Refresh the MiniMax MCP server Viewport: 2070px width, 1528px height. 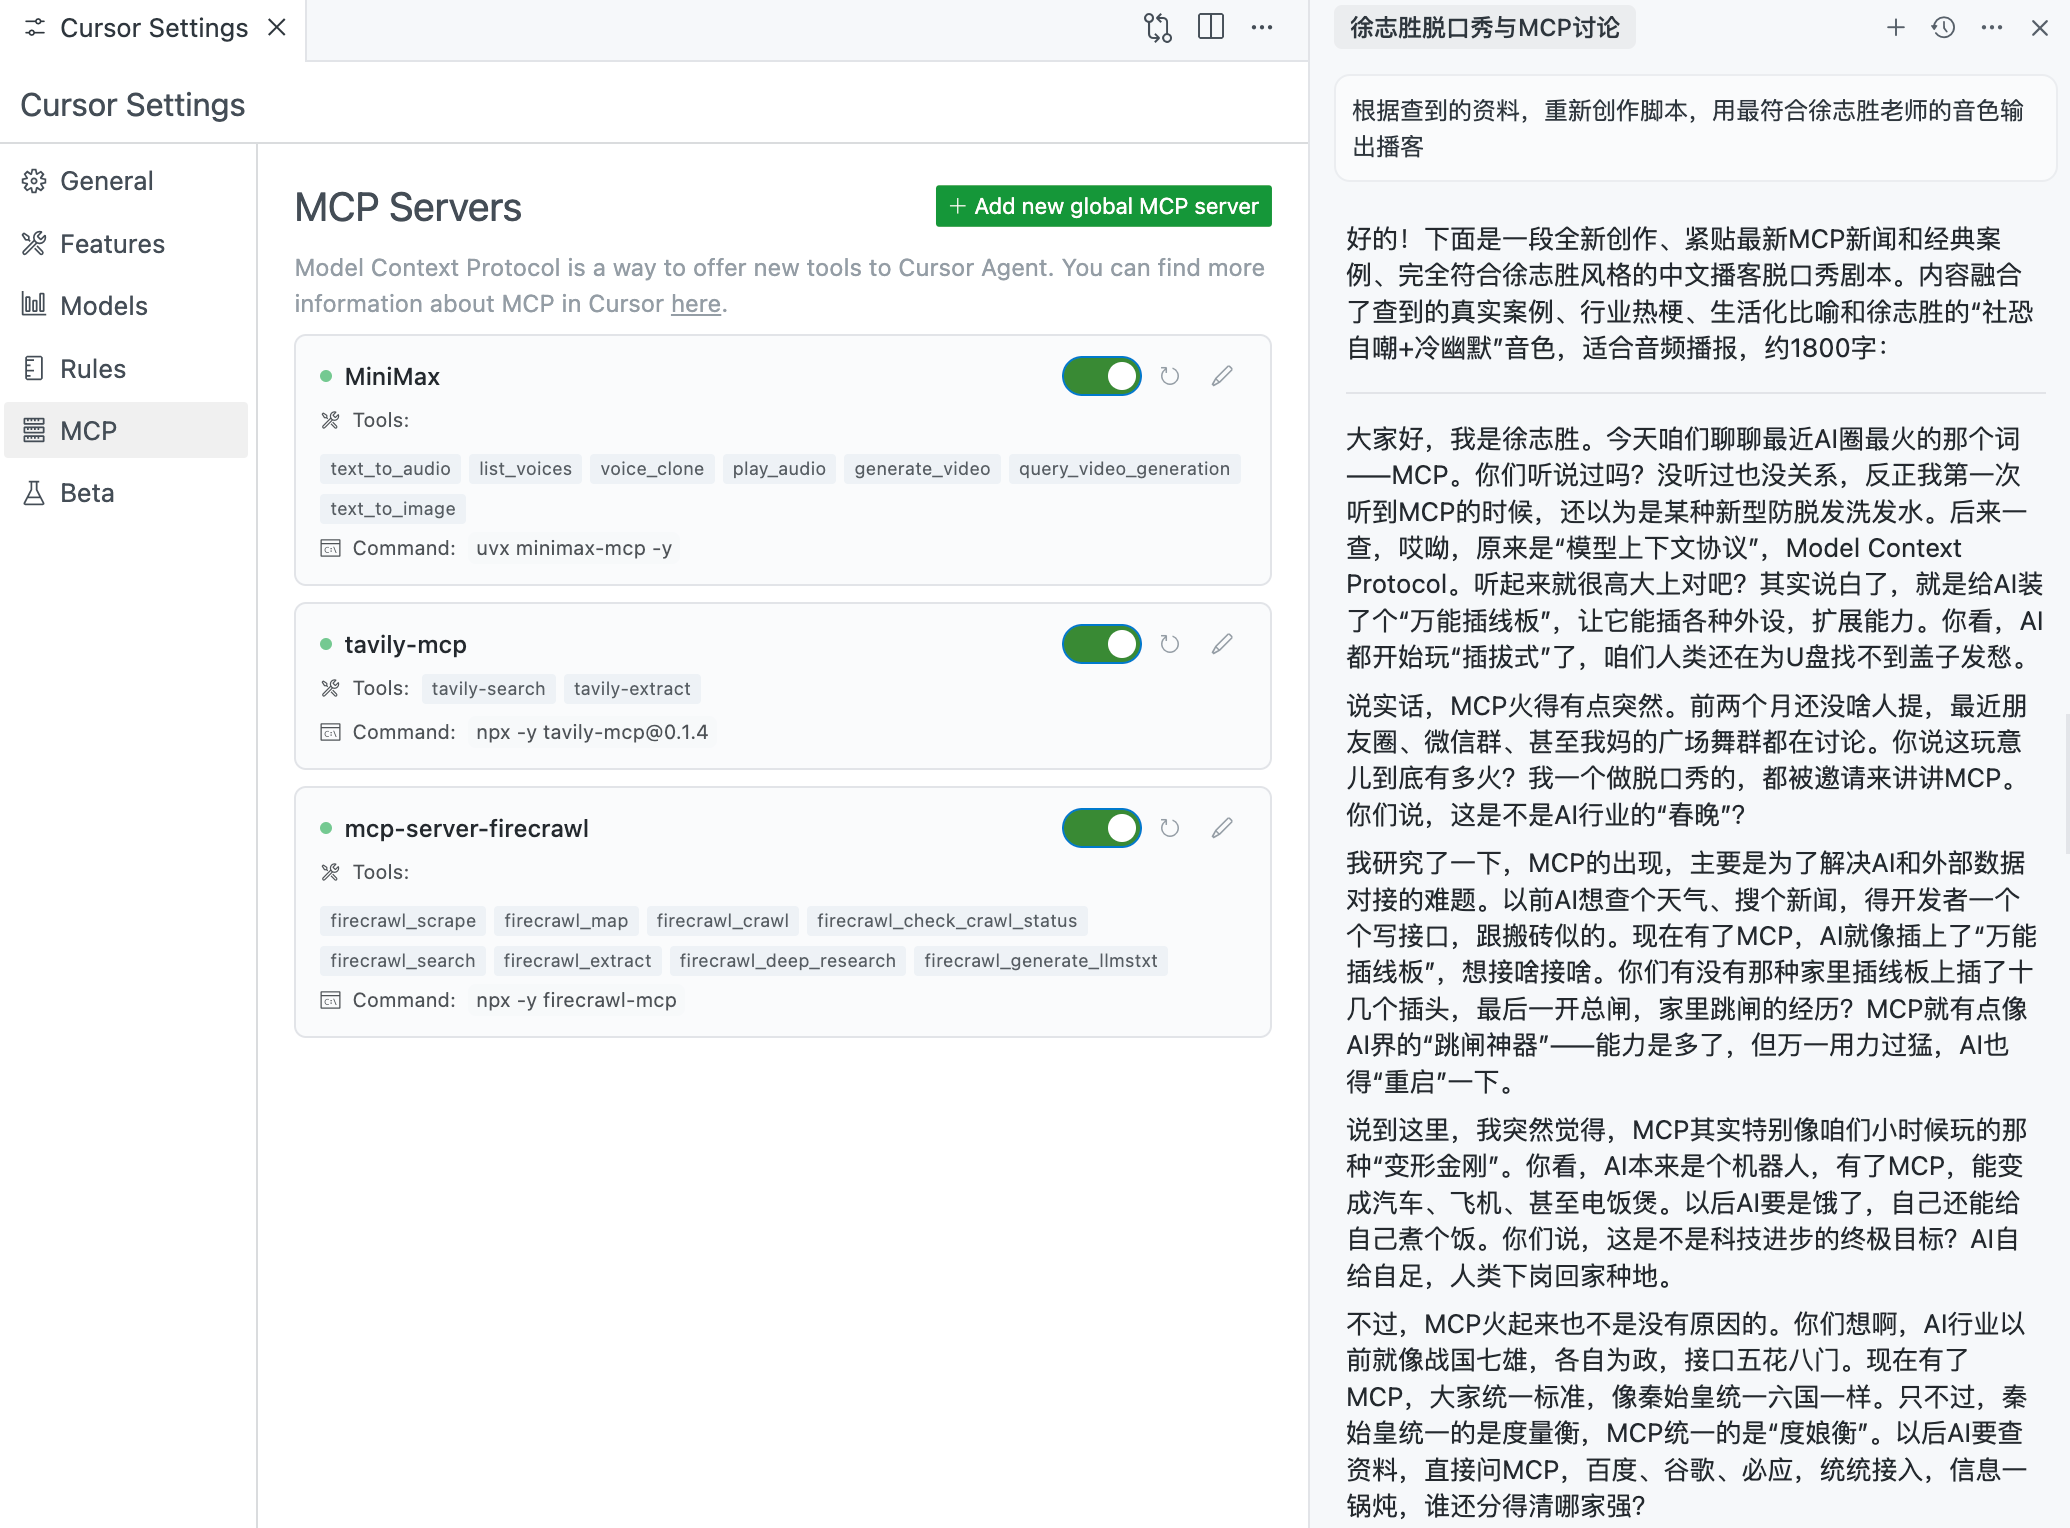[1169, 376]
